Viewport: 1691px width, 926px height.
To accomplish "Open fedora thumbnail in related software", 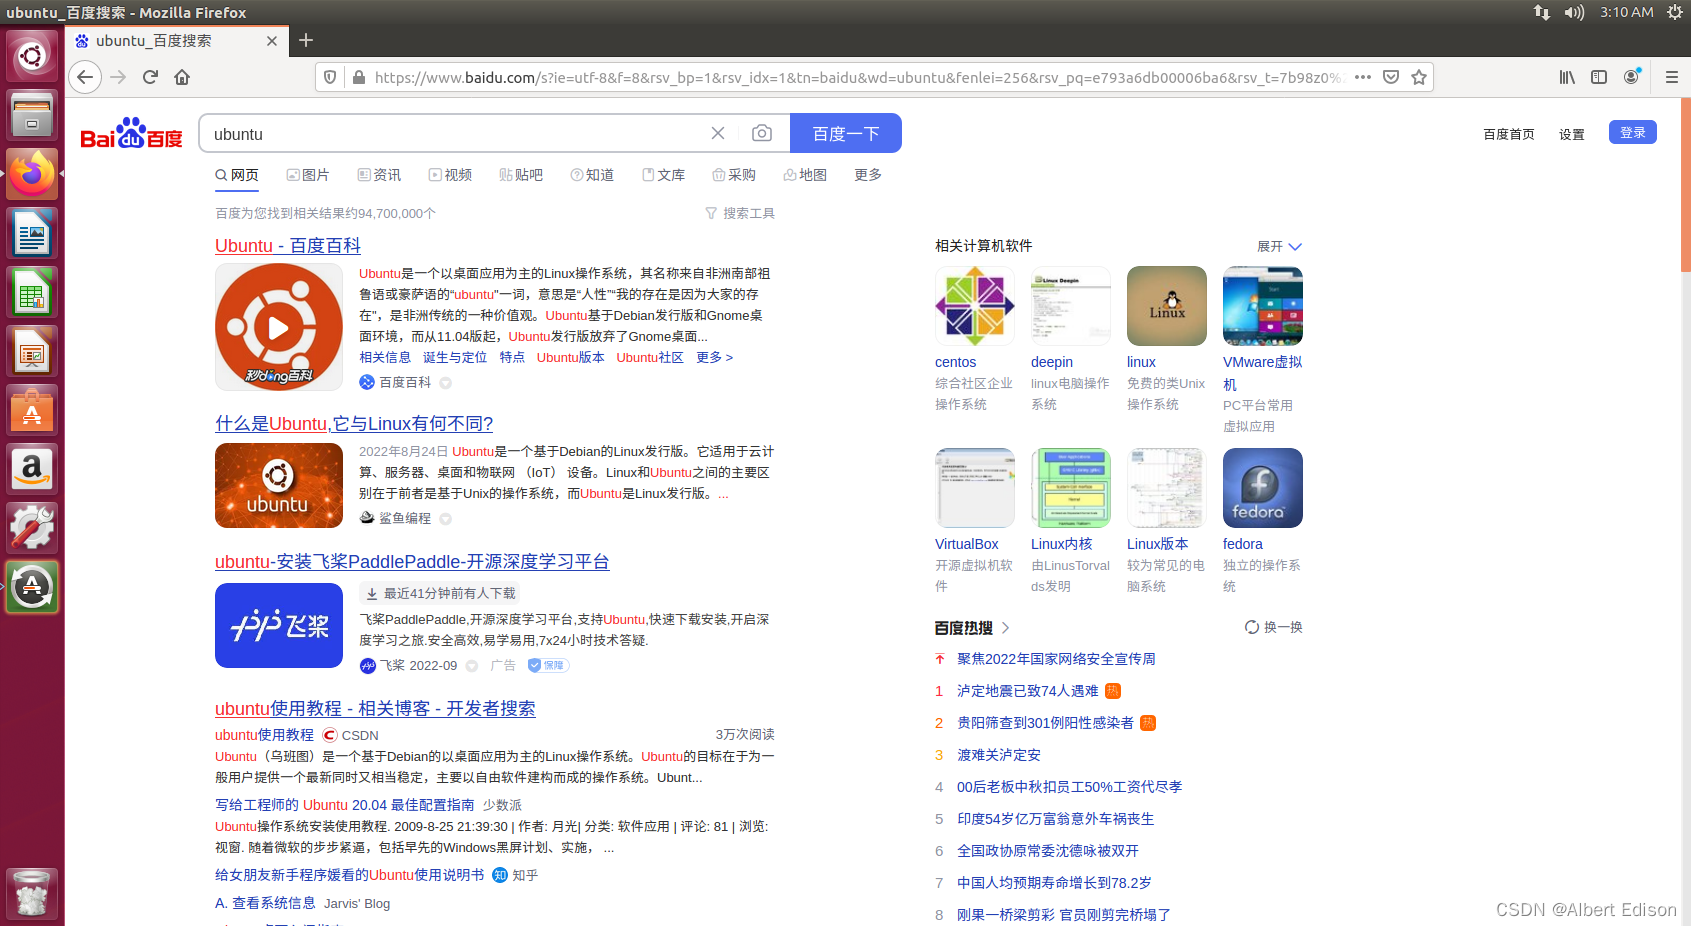I will coord(1263,488).
